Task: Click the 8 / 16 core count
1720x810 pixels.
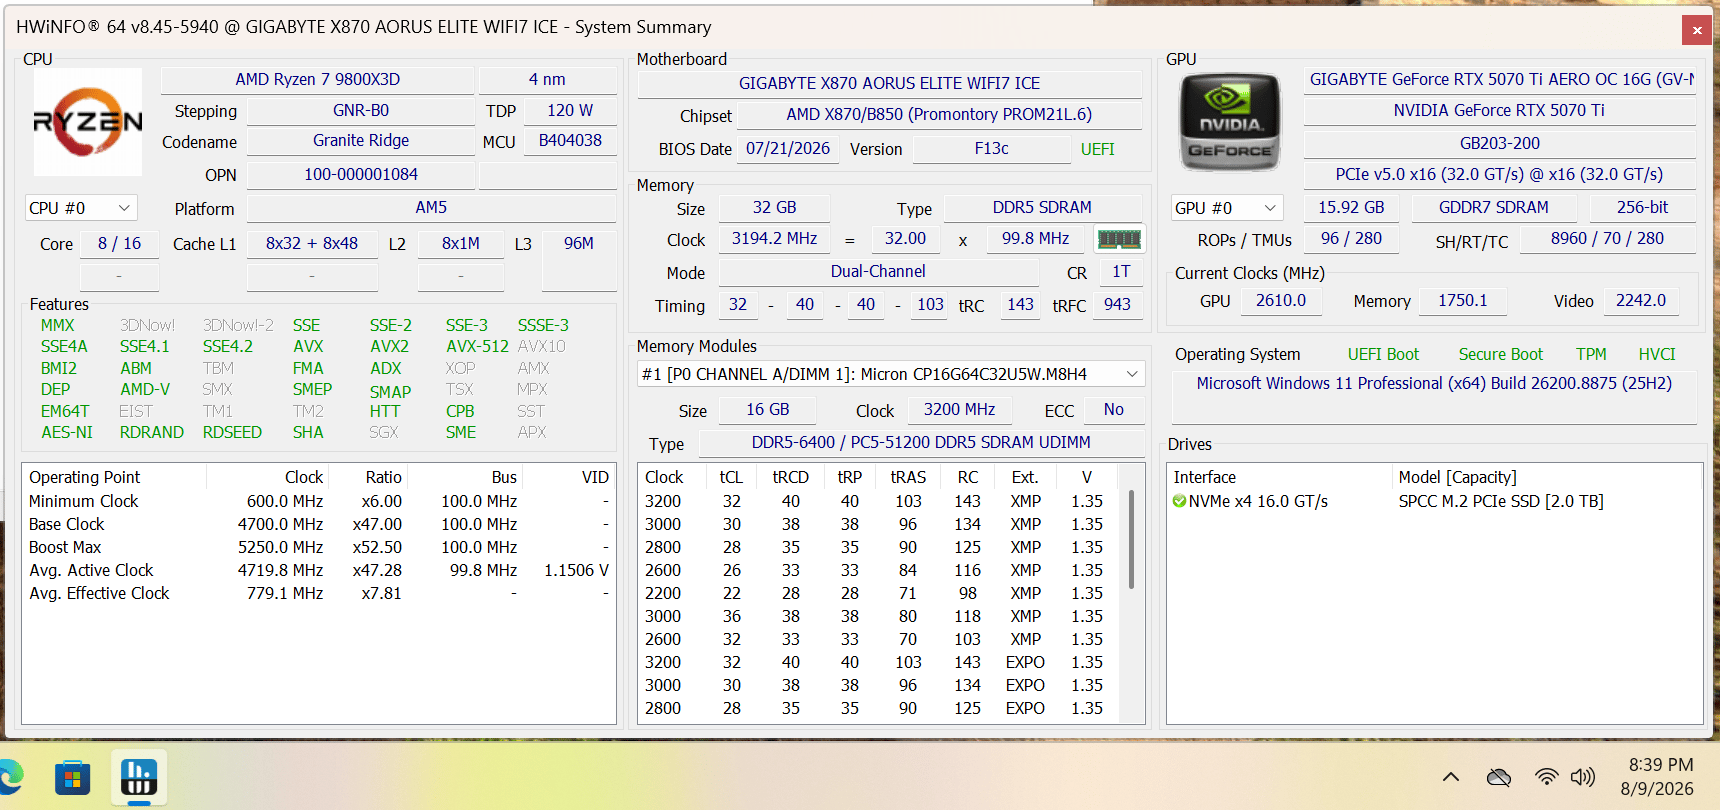Action: [x=119, y=244]
